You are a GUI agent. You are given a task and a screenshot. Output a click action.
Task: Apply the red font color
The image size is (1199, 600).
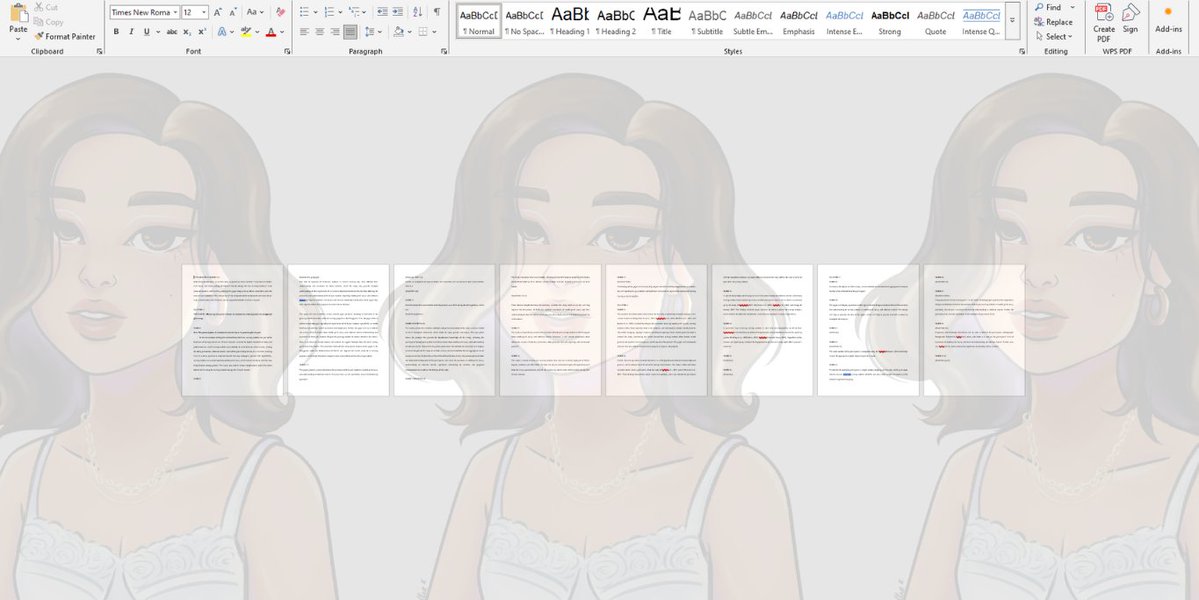pos(271,32)
